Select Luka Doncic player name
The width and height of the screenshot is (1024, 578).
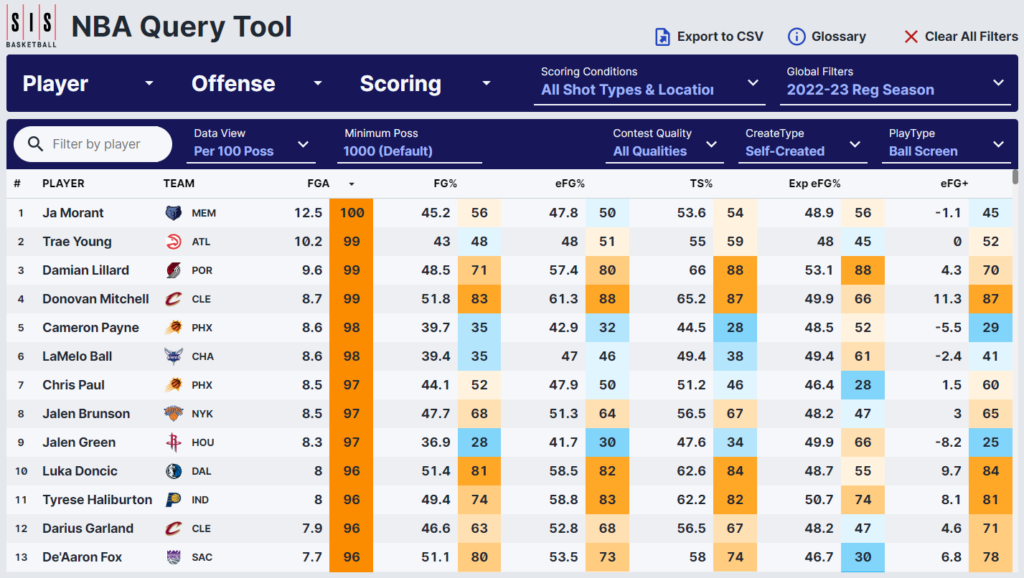click(x=80, y=471)
